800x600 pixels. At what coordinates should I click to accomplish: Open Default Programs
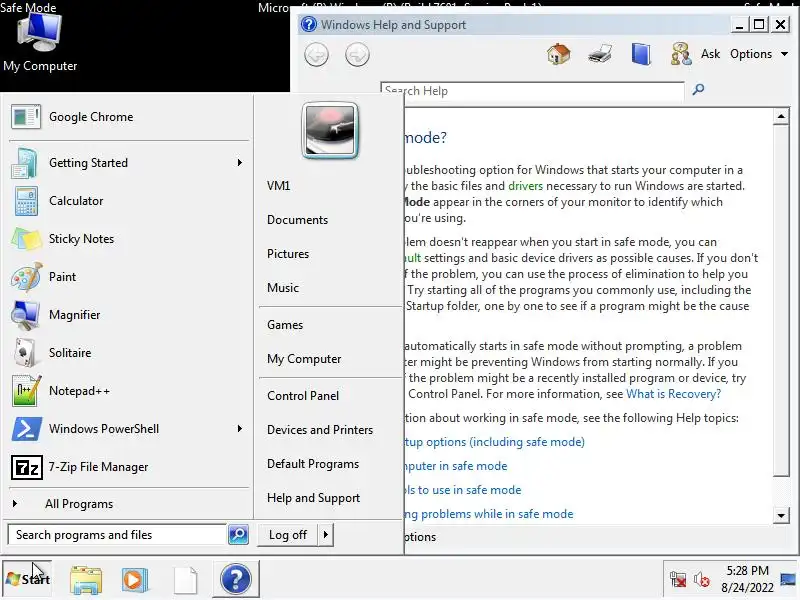pyautogui.click(x=313, y=464)
